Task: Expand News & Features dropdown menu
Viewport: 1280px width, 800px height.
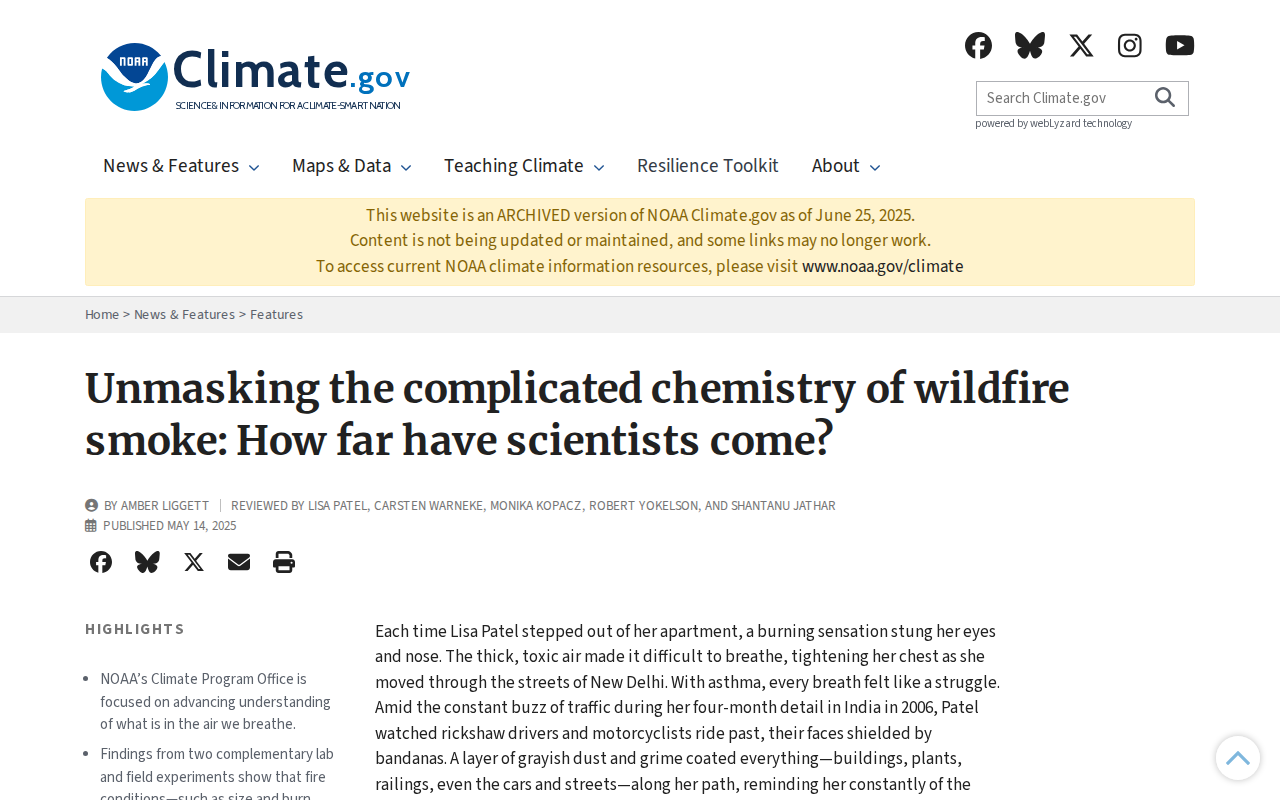Action: (x=181, y=166)
